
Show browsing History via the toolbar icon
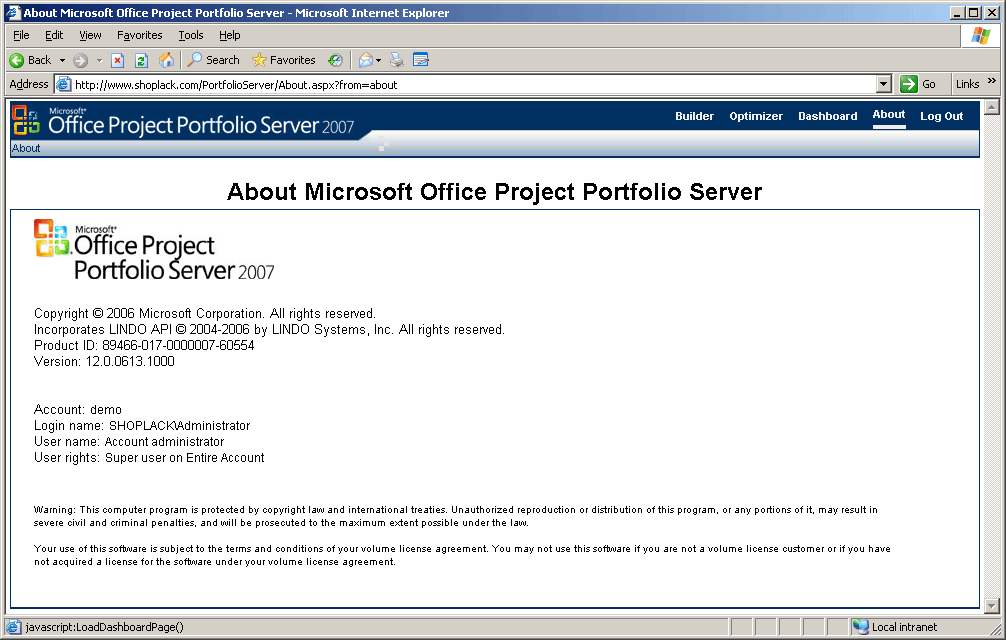point(335,60)
